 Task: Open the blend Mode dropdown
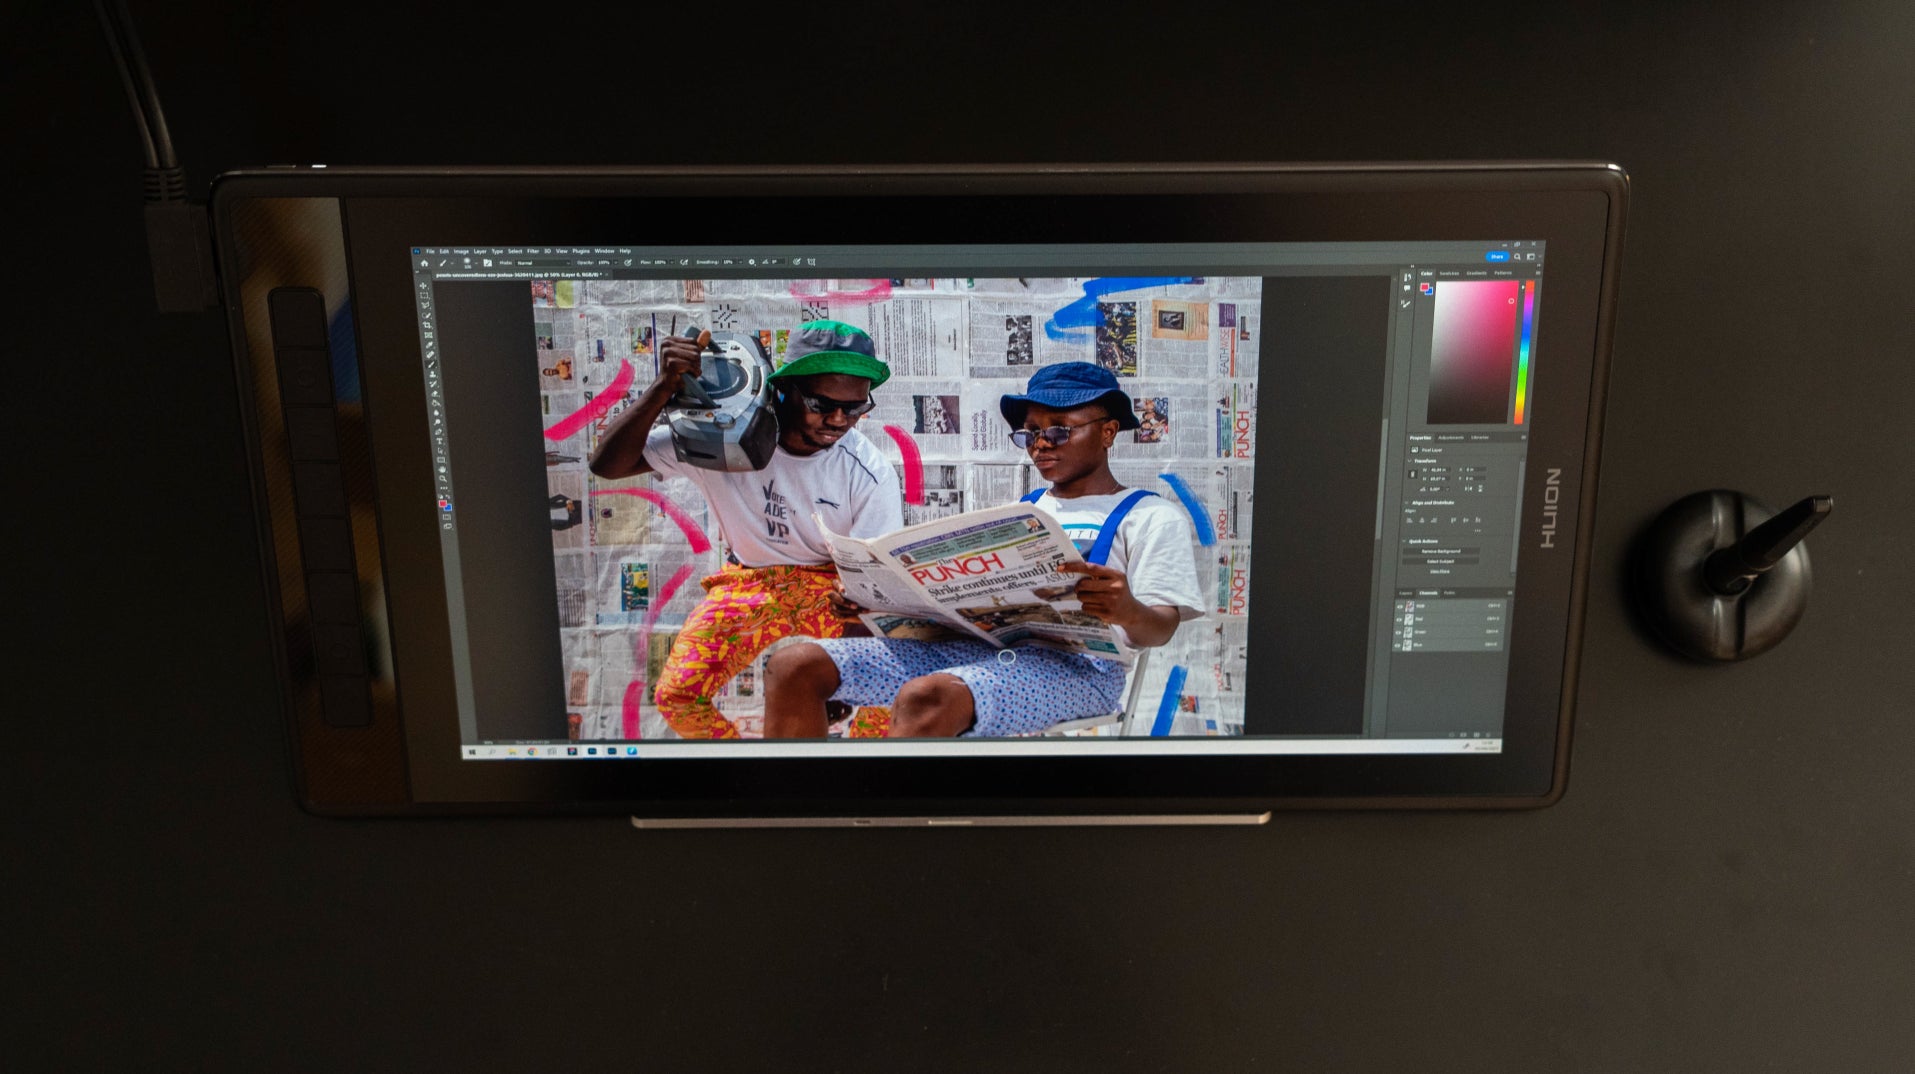pos(543,262)
